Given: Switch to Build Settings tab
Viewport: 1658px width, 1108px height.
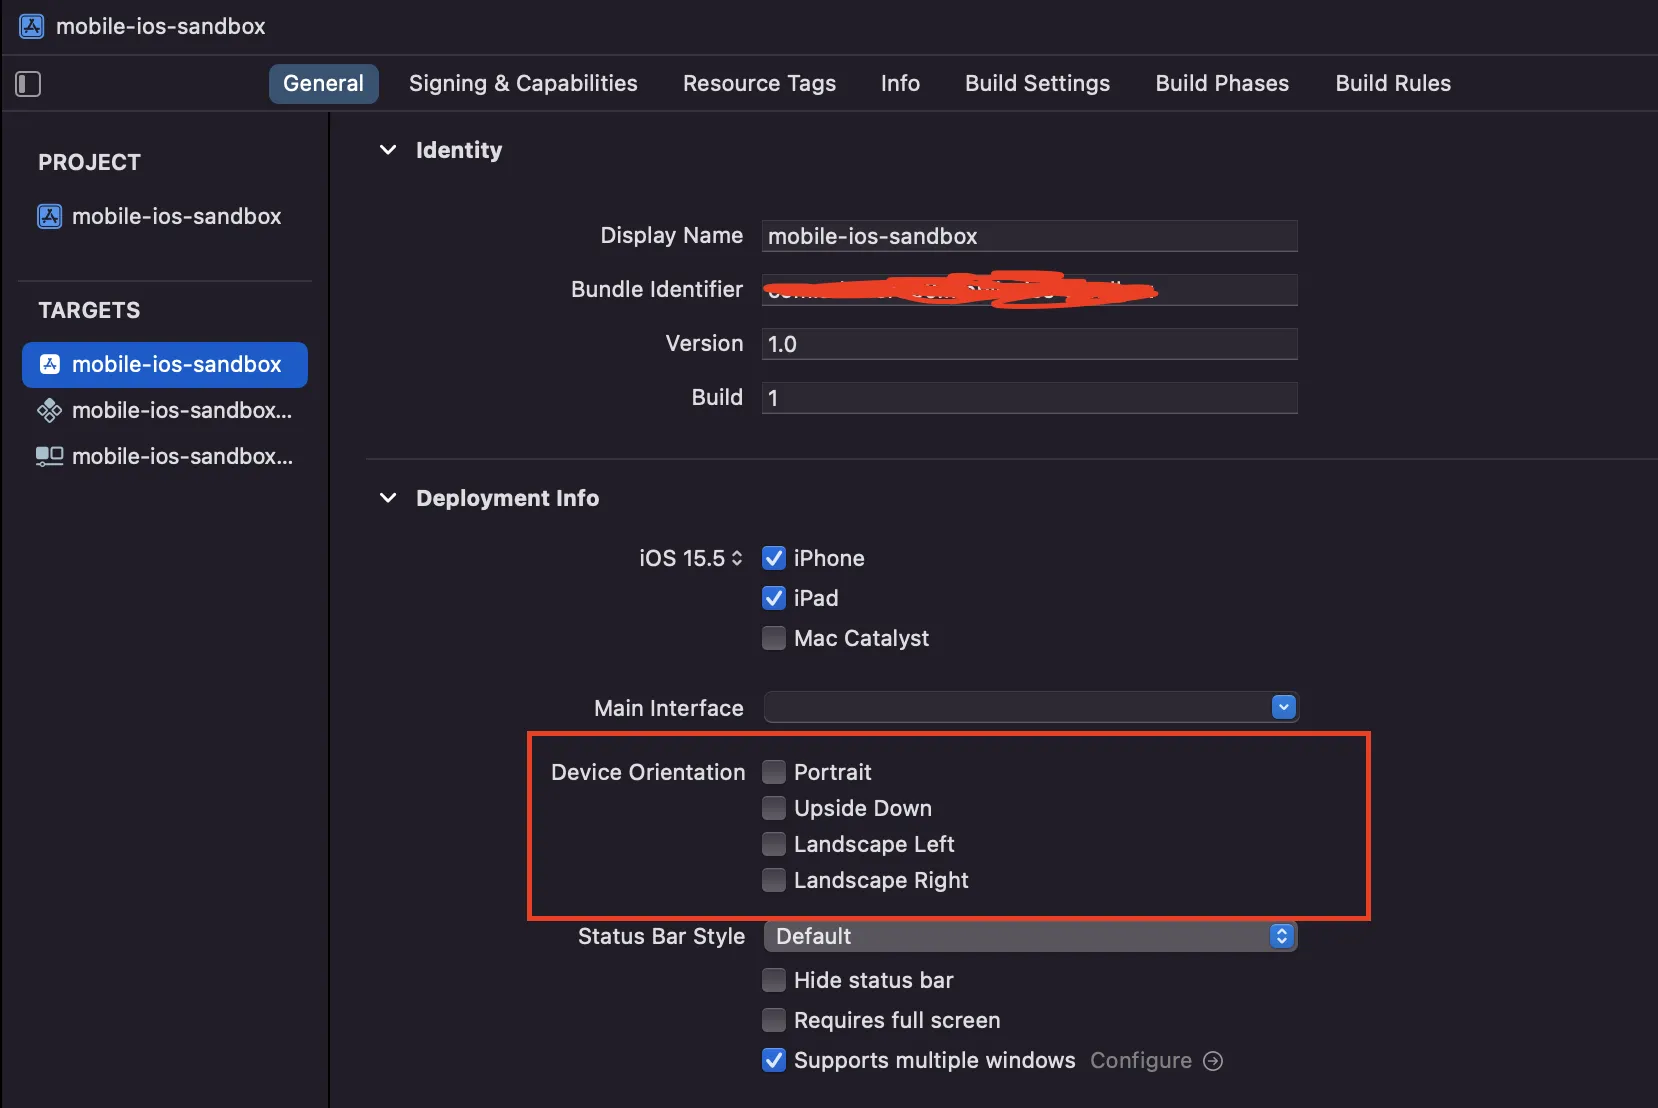Looking at the screenshot, I should [x=1037, y=84].
